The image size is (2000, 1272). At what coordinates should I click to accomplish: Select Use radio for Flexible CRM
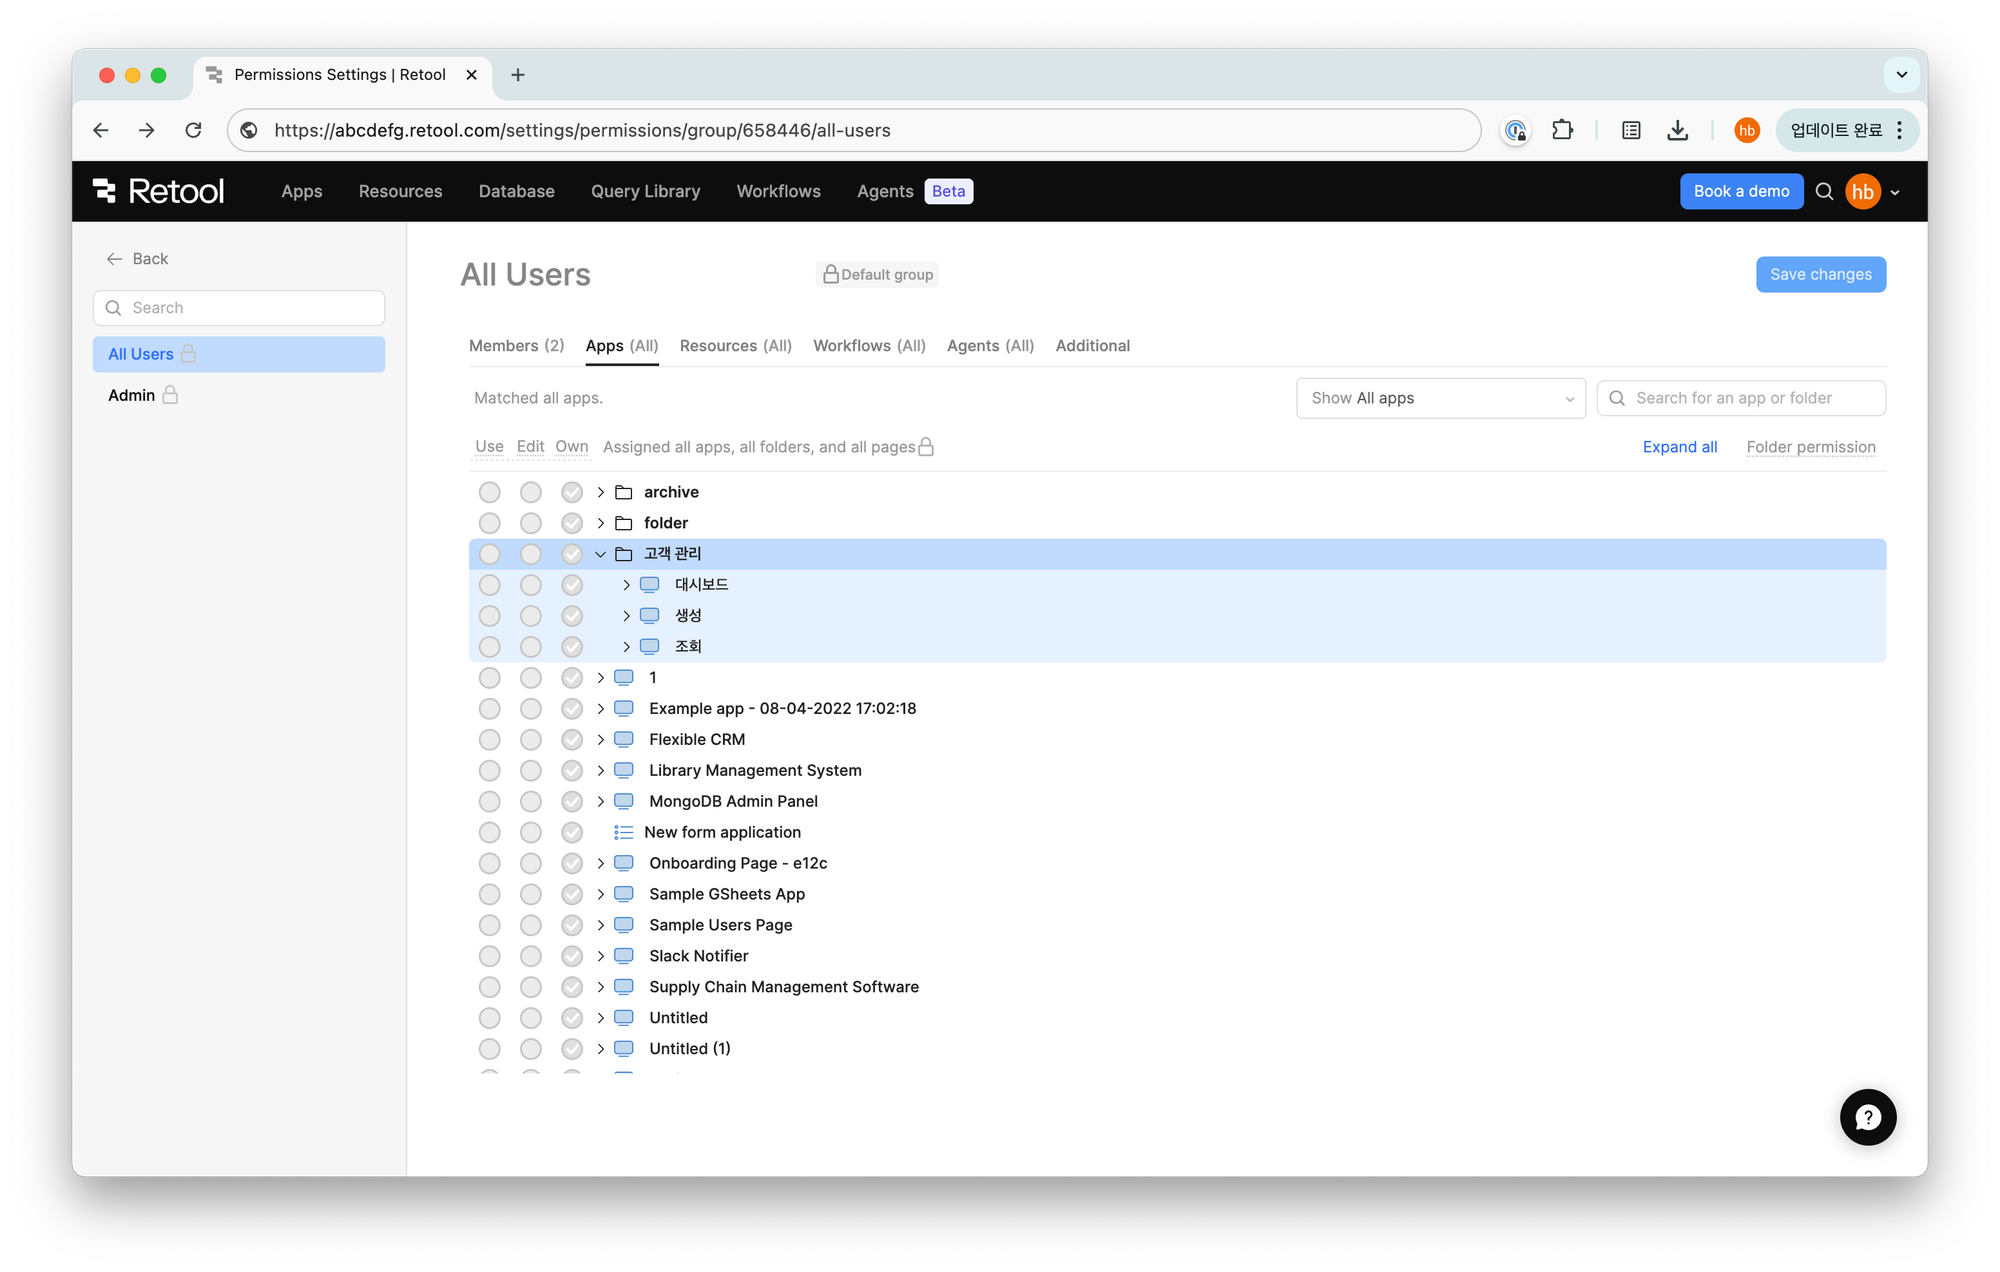(x=489, y=740)
